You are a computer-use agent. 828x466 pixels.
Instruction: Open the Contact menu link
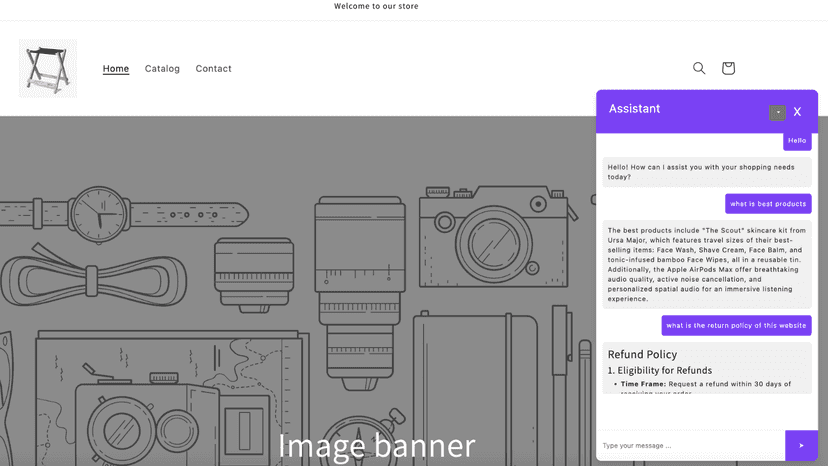point(213,69)
